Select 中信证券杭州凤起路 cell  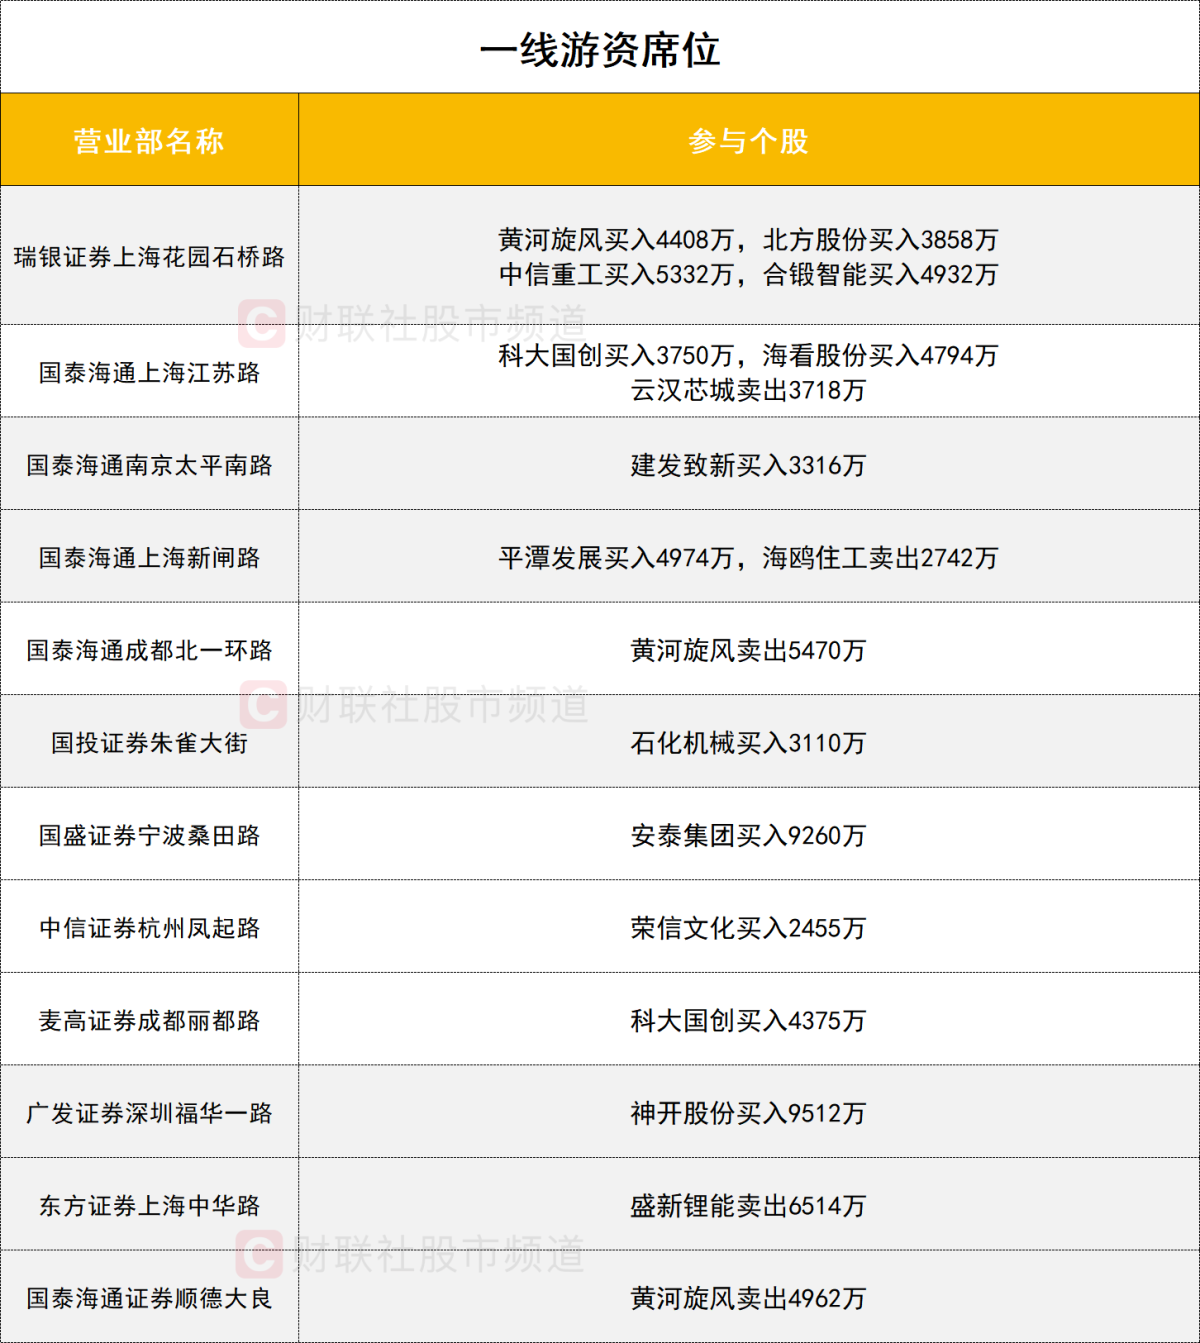coord(149,929)
